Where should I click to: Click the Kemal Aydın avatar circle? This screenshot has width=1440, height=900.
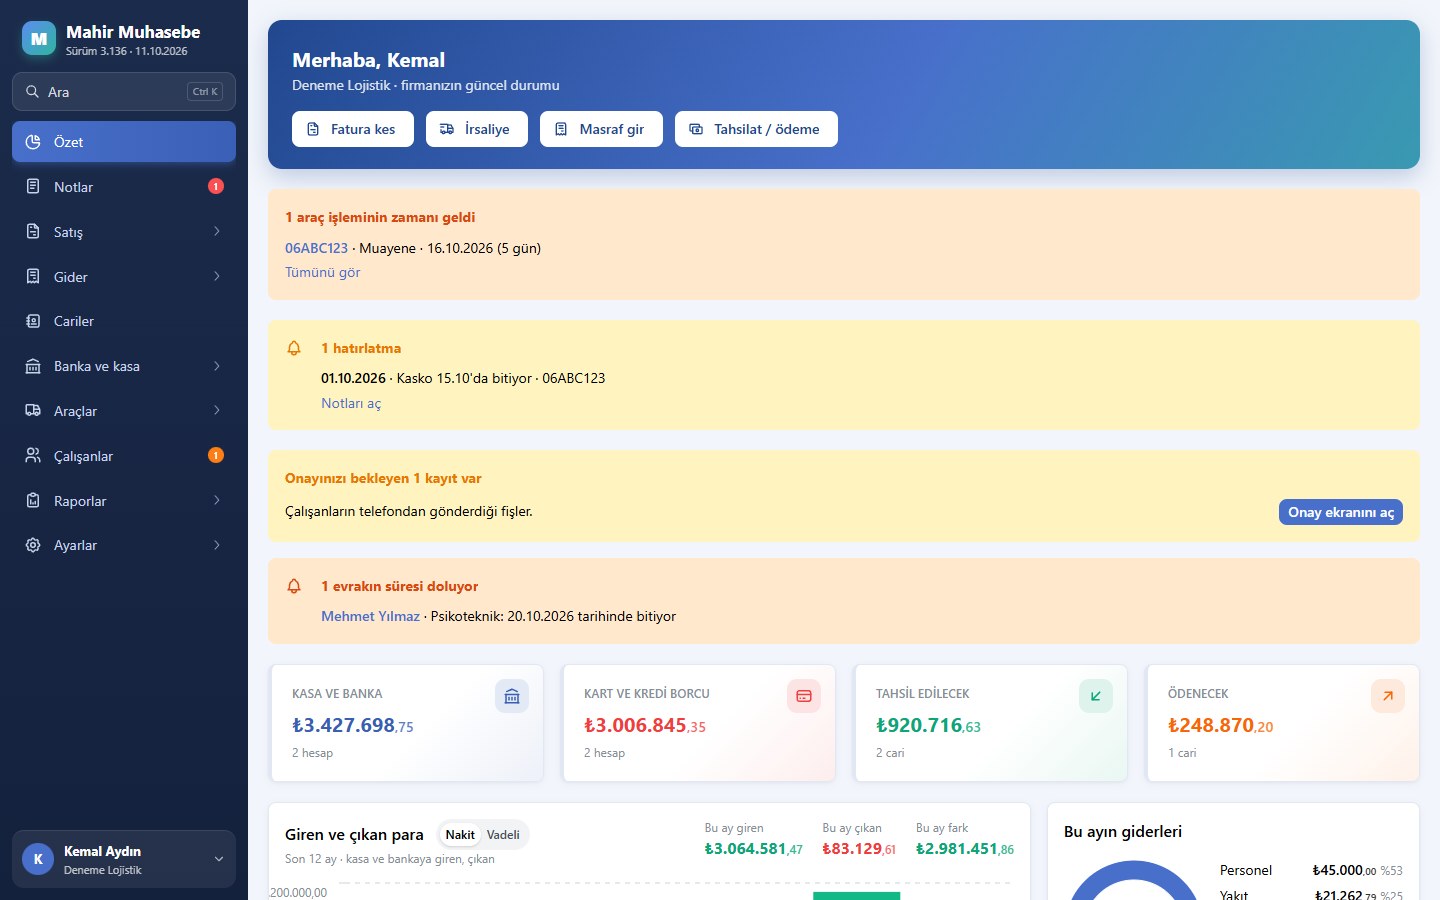click(38, 859)
